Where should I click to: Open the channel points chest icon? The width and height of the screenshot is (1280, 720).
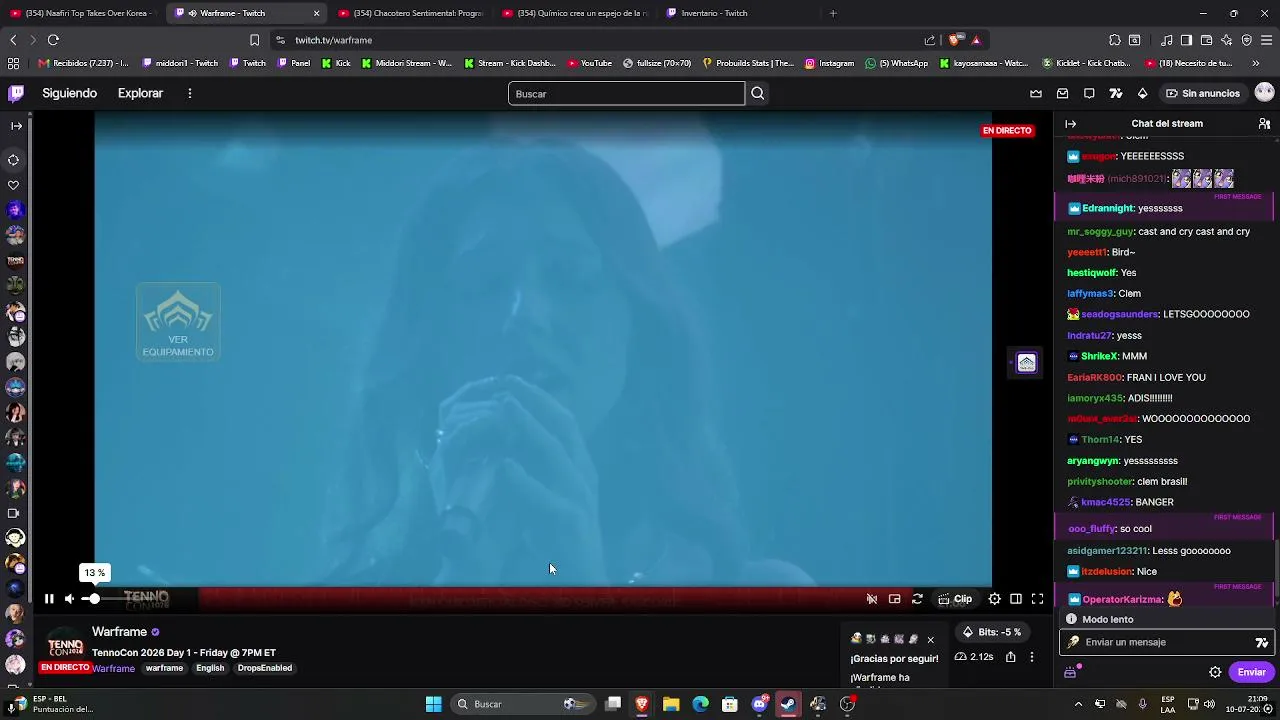coord(1070,672)
